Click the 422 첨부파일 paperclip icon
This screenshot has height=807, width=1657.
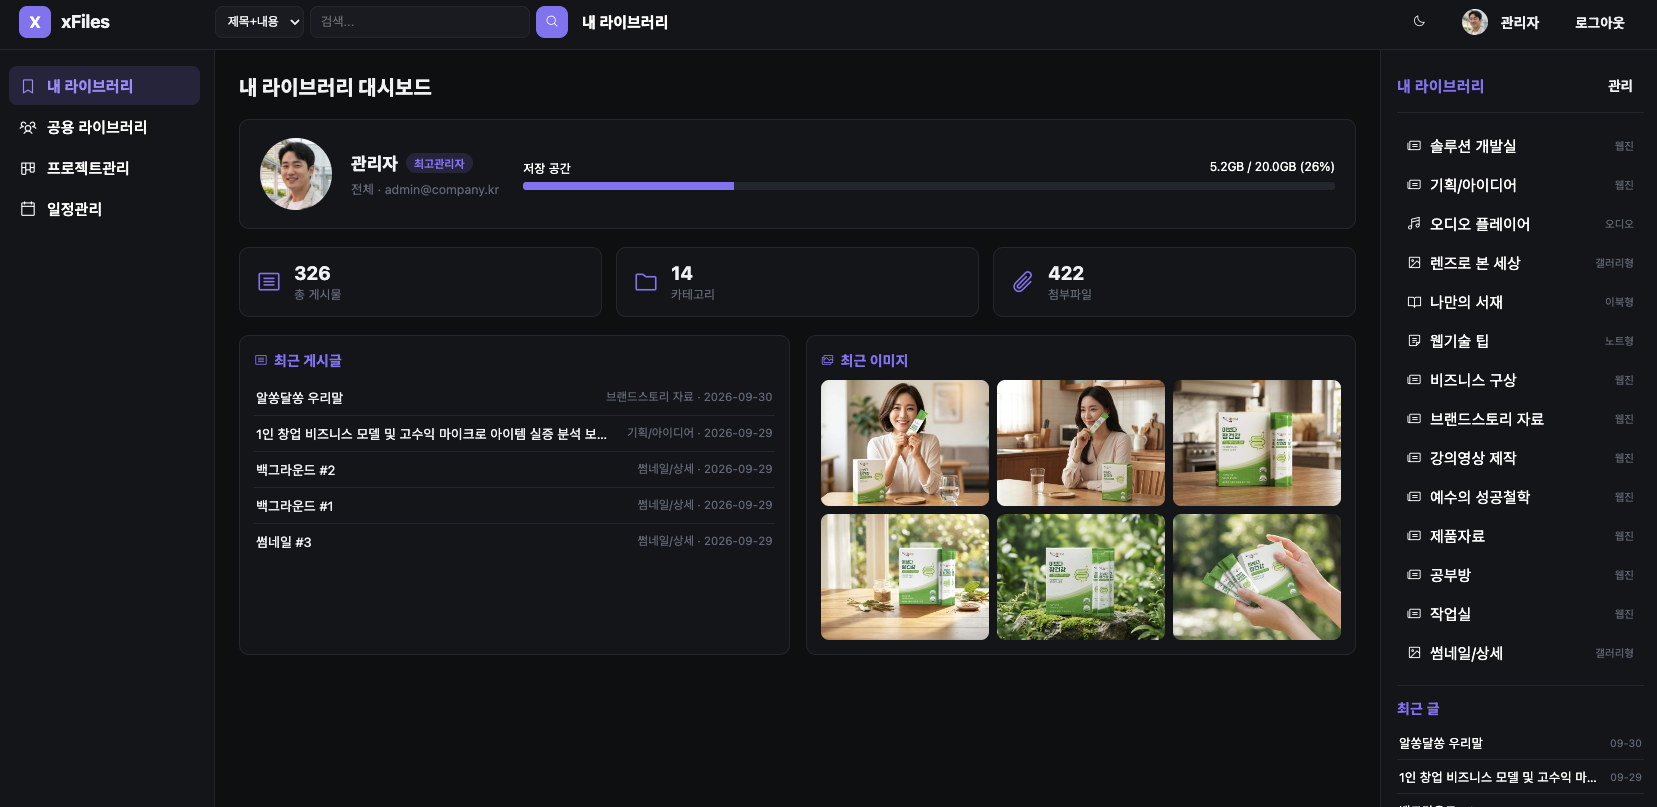(1023, 282)
